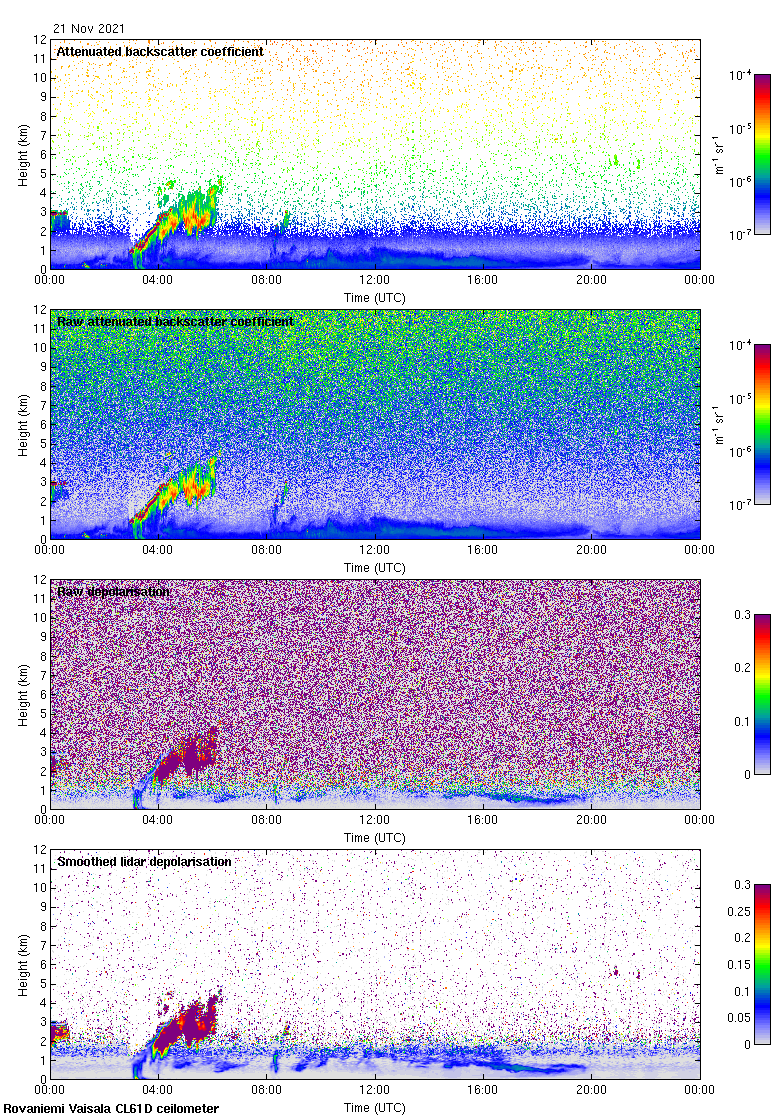
Task: Click the '10⁻⁷' label on second colorbar
Action: pos(740,505)
